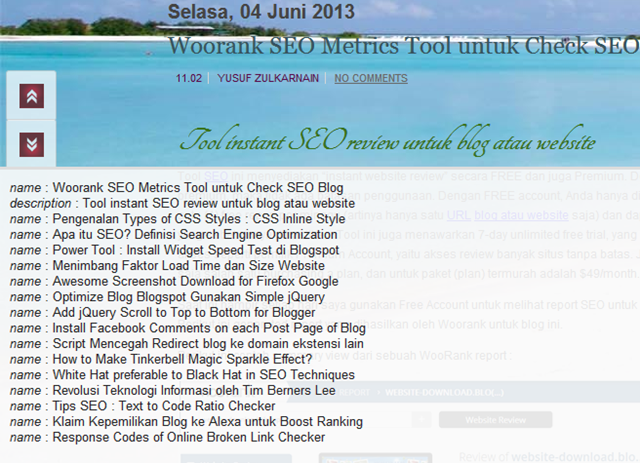The height and width of the screenshot is (463, 640).
Task: Select row Add jQuery Scroll to Top to Bottom
Action: click(162, 313)
